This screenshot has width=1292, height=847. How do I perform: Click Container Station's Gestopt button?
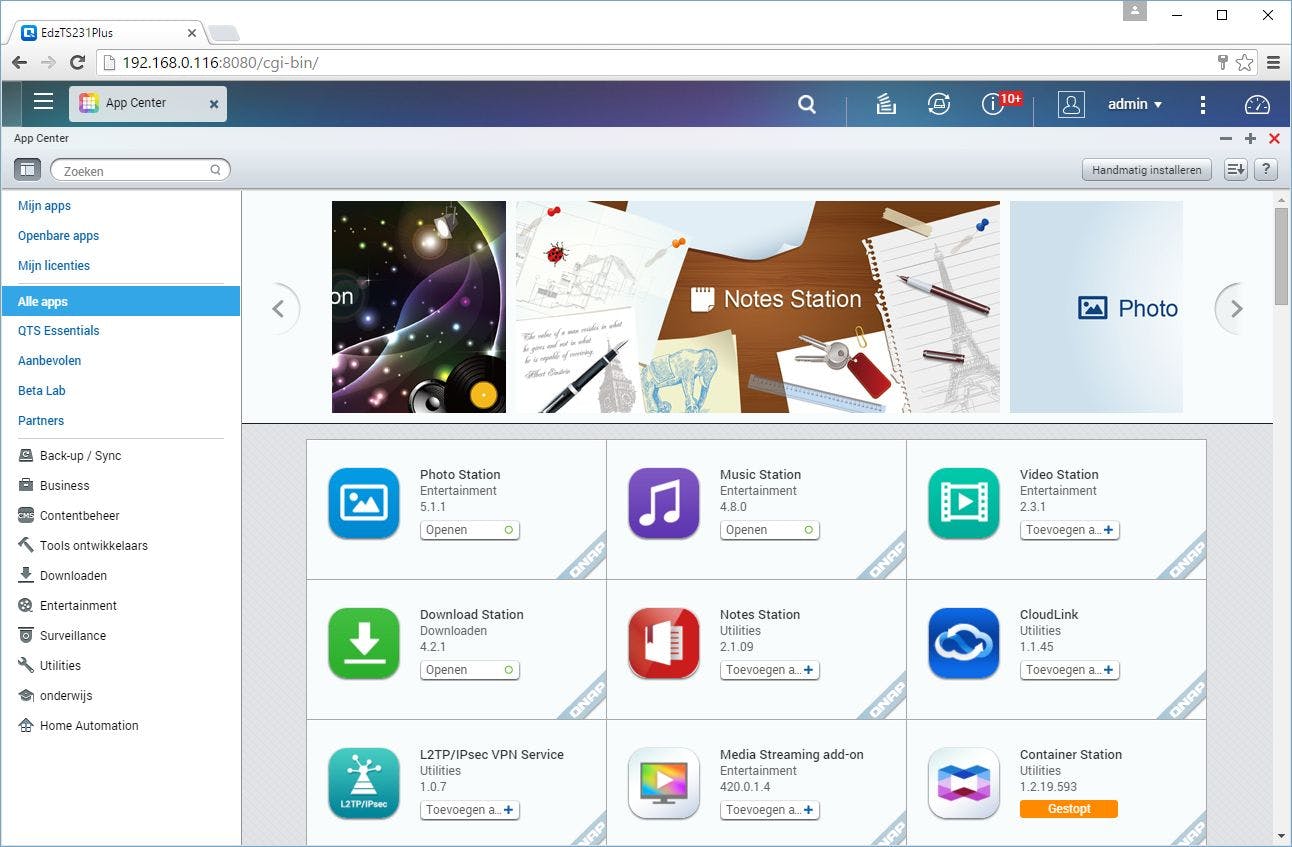pos(1069,809)
